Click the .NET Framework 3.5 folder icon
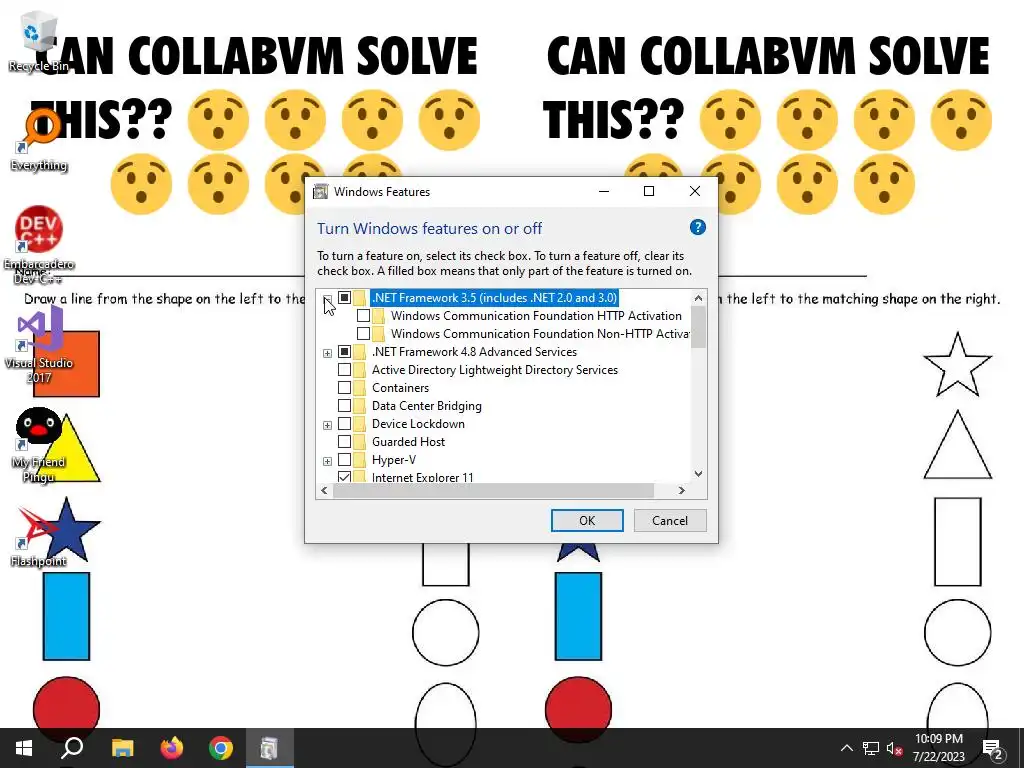 pyautogui.click(x=359, y=298)
